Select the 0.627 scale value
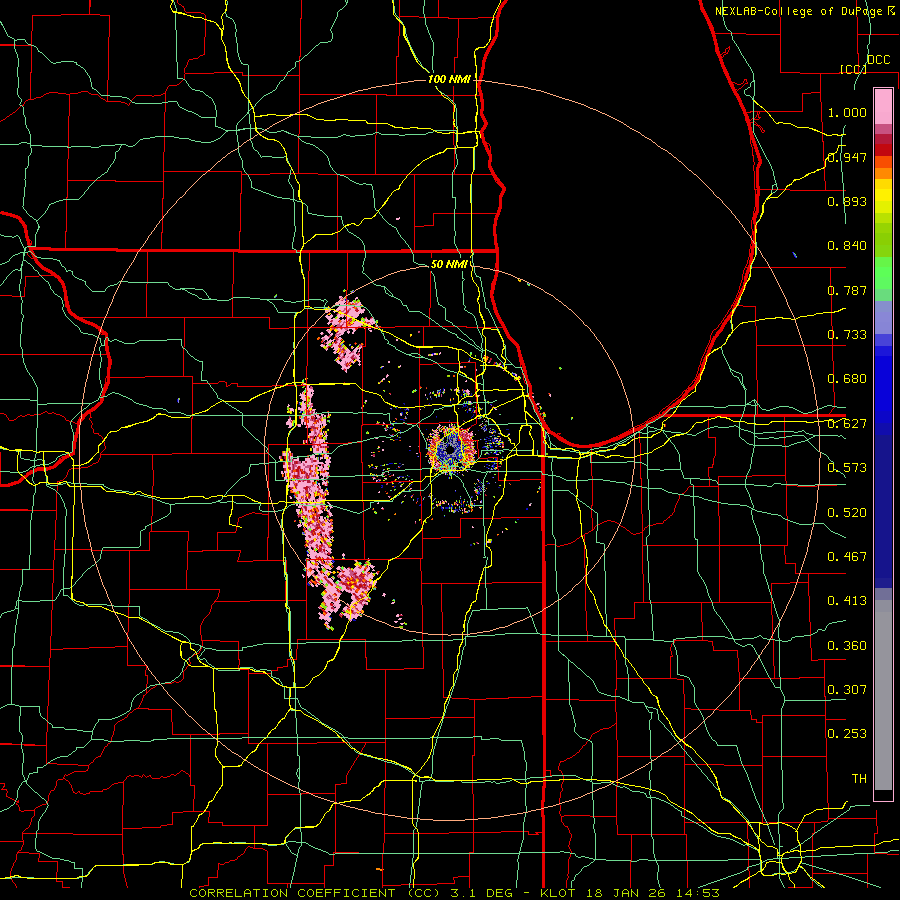Screen dimensions: 900x900 click(x=847, y=424)
